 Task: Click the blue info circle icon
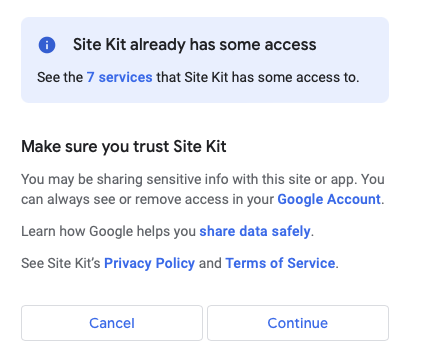47,45
